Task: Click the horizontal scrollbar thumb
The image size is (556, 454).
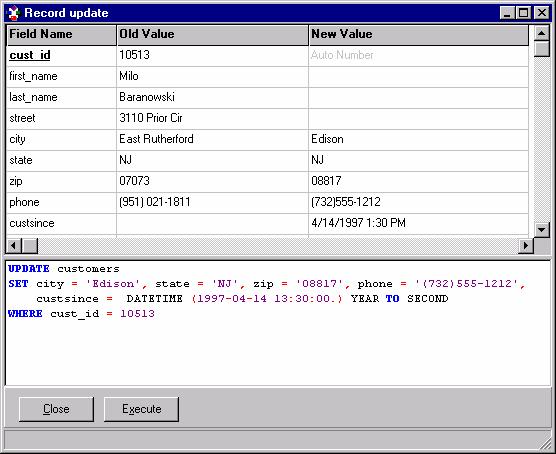Action: tap(30, 245)
